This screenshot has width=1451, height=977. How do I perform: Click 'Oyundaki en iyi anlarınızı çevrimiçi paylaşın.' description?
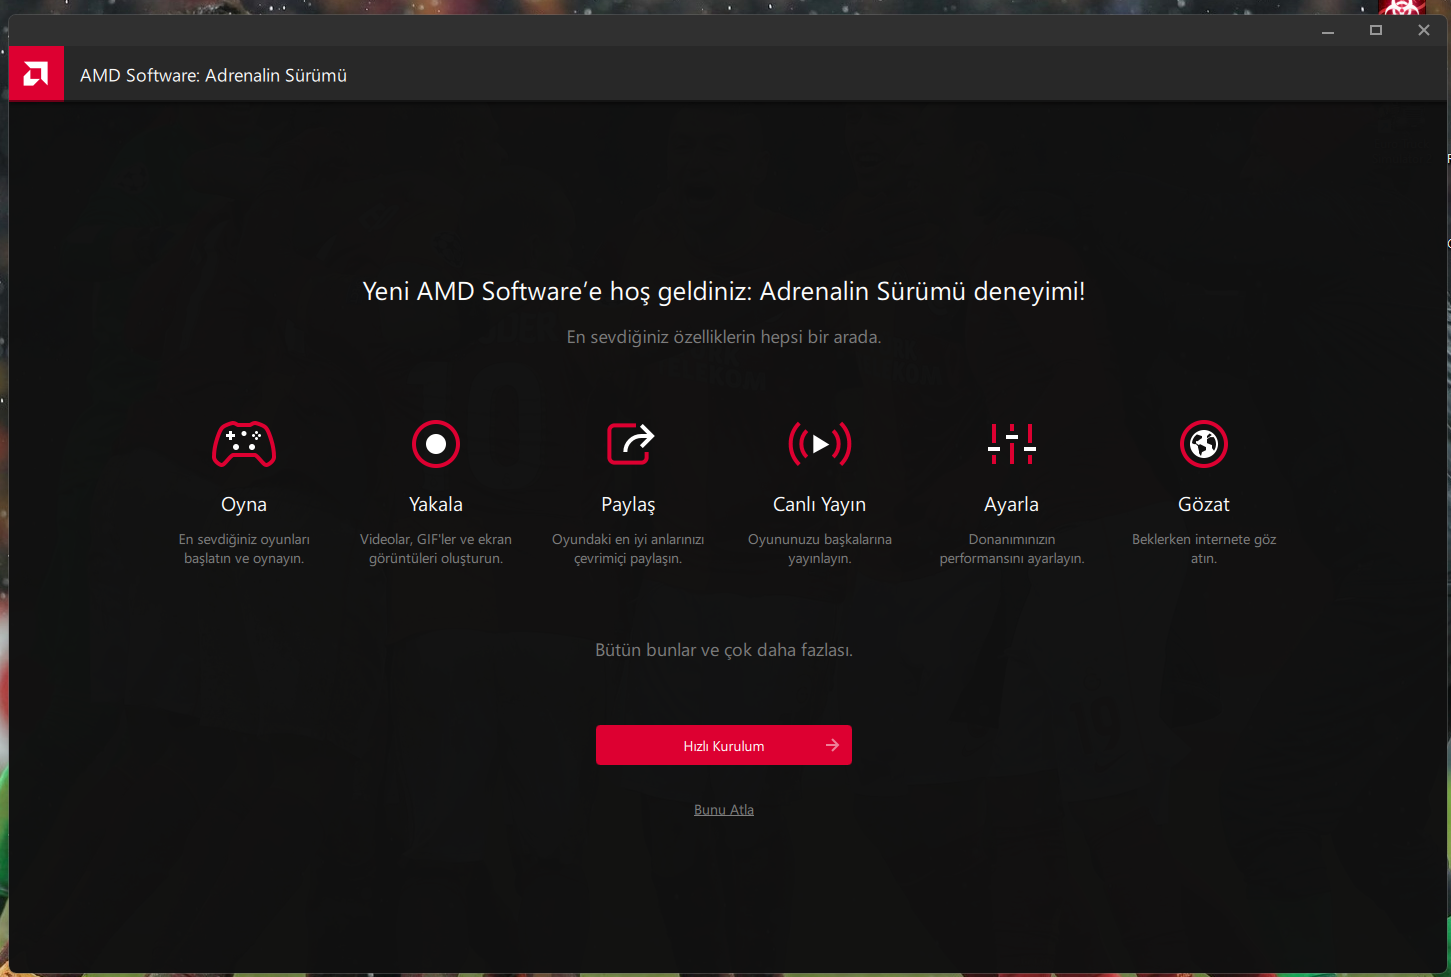[628, 549]
